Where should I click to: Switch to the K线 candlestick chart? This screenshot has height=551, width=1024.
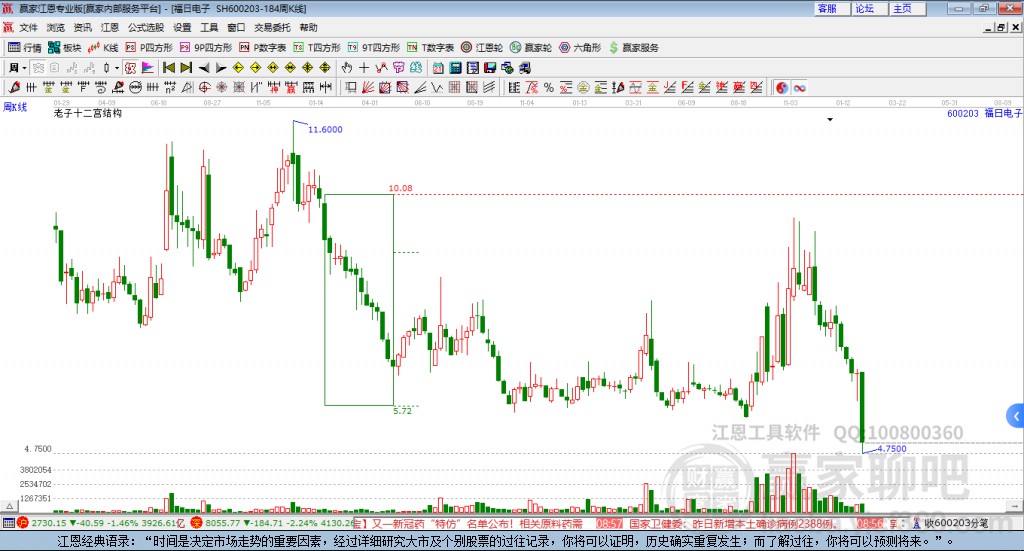click(103, 48)
